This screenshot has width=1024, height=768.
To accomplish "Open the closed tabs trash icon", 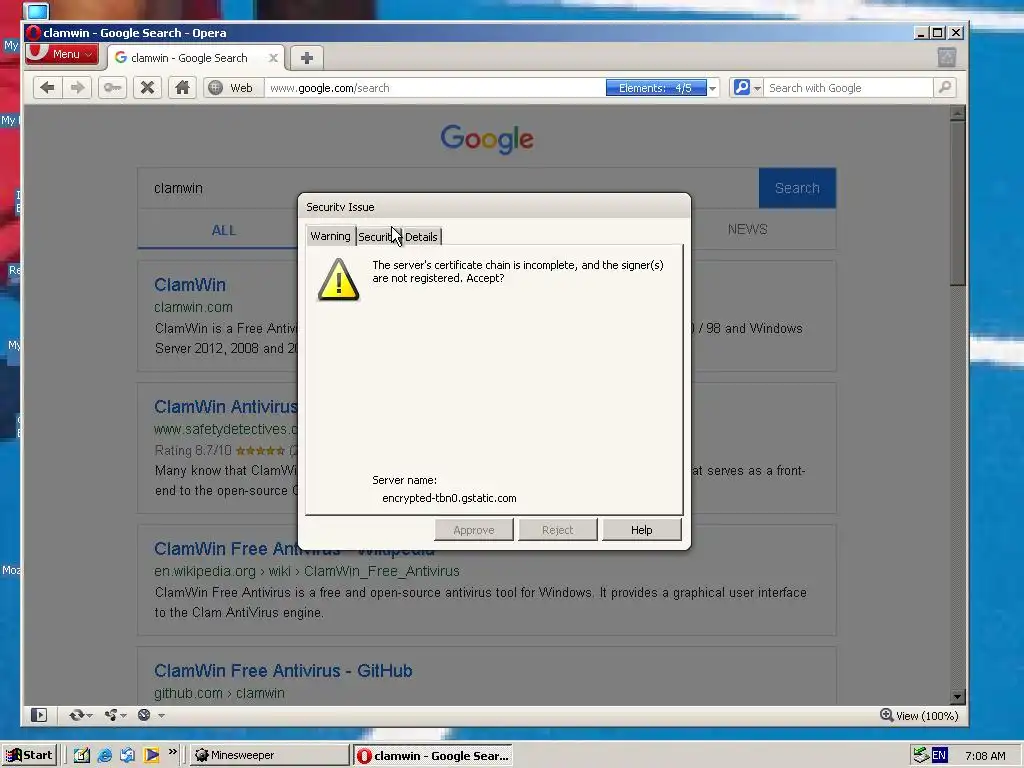I will click(x=946, y=57).
